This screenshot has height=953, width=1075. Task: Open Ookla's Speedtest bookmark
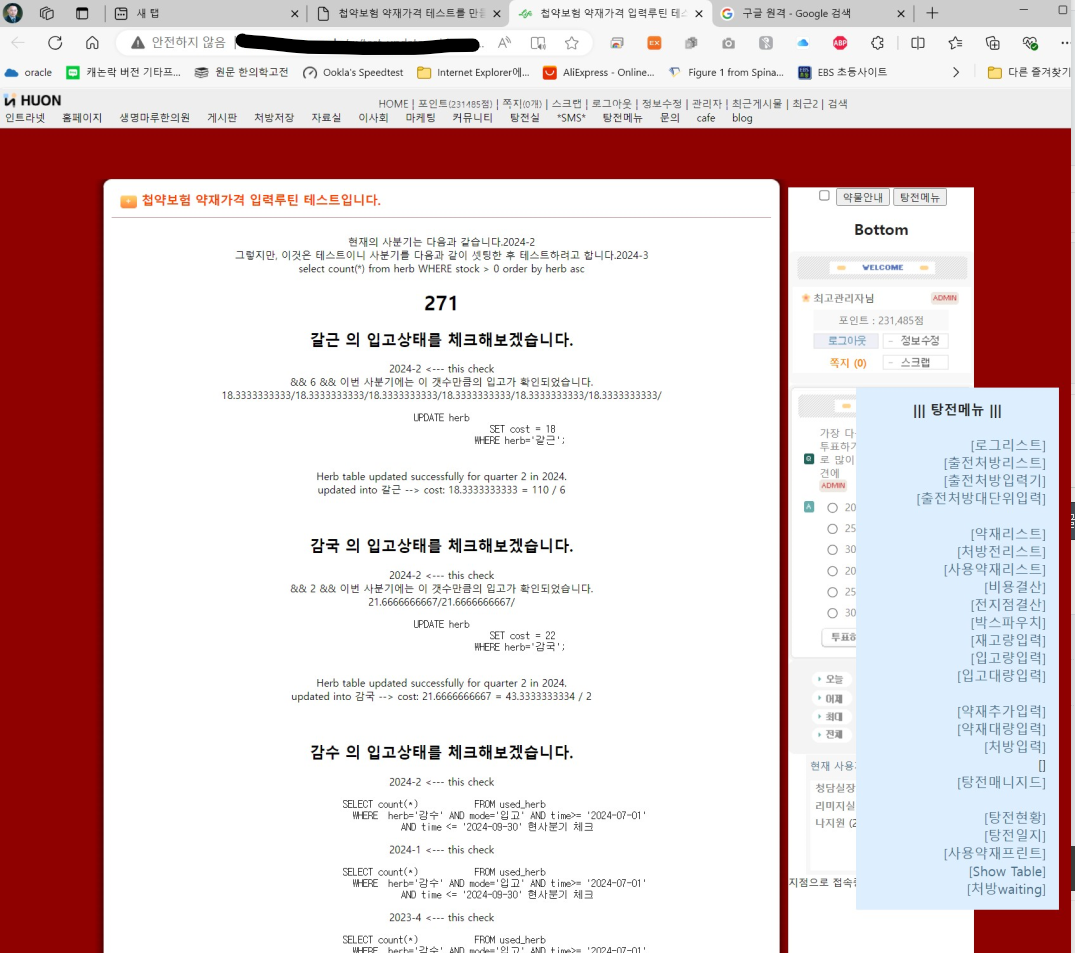pos(354,72)
